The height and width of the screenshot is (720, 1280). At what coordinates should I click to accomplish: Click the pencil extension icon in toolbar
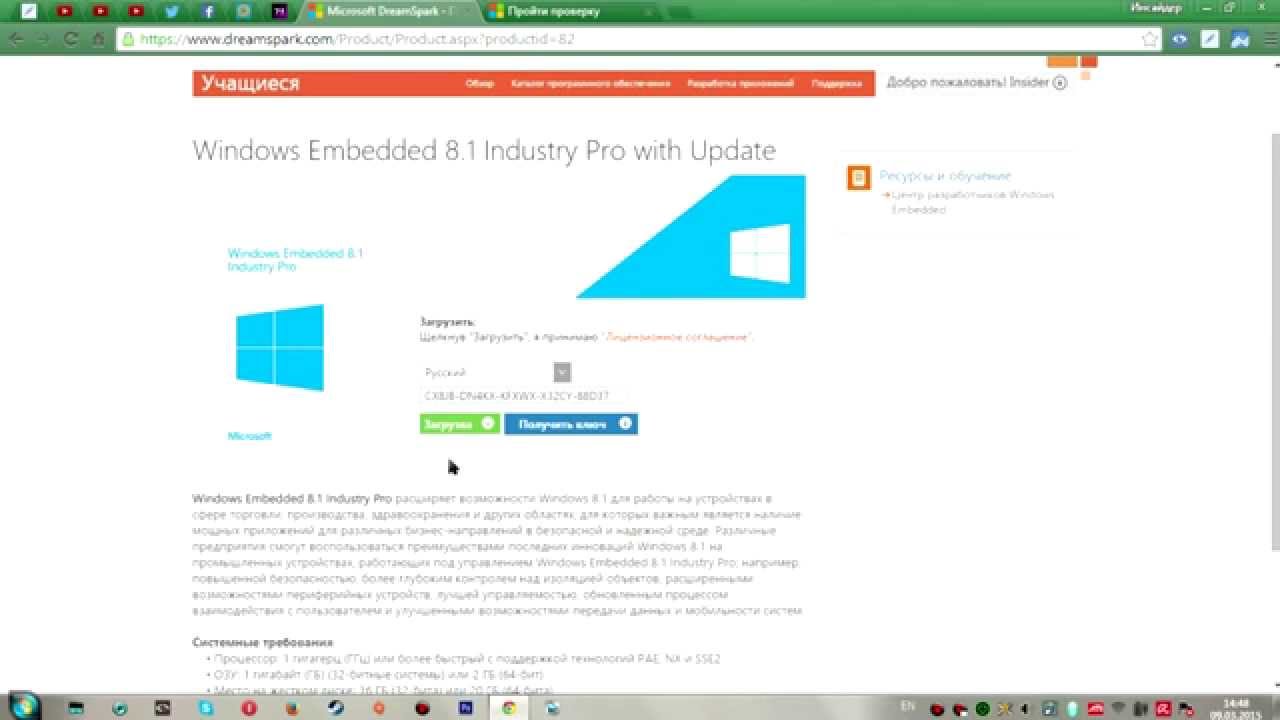pyautogui.click(x=1210, y=40)
